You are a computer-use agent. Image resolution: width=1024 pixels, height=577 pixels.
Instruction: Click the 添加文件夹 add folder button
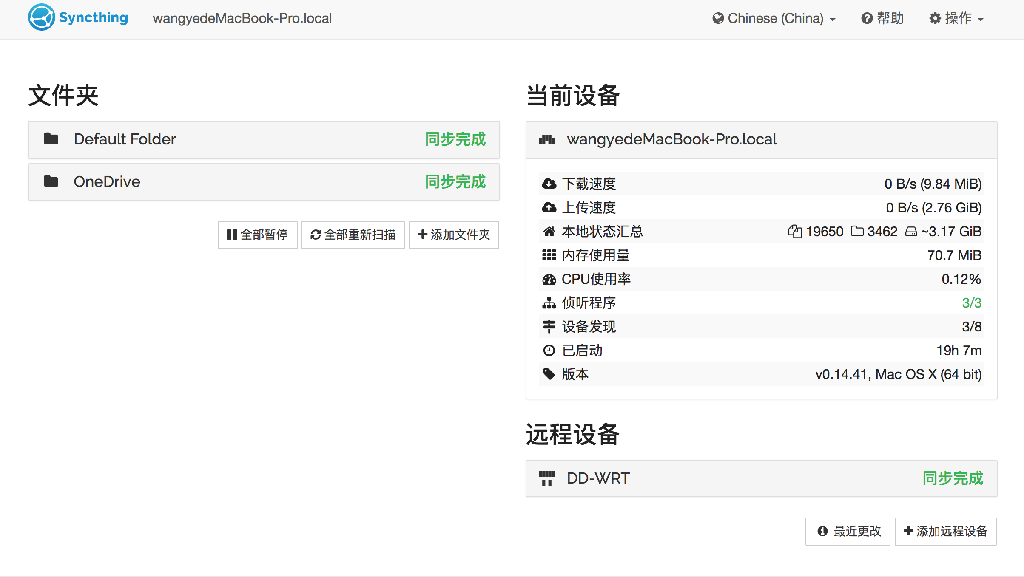454,234
